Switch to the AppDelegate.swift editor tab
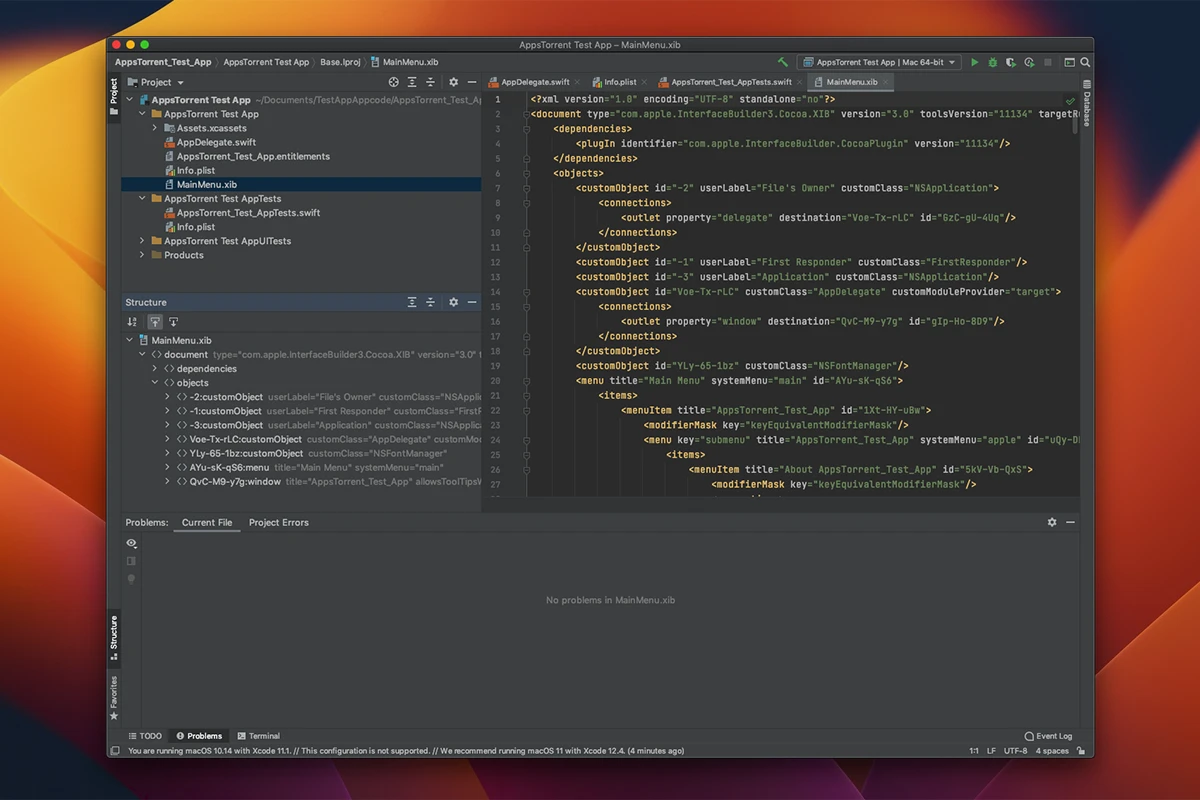The image size is (1200, 800). click(x=535, y=82)
